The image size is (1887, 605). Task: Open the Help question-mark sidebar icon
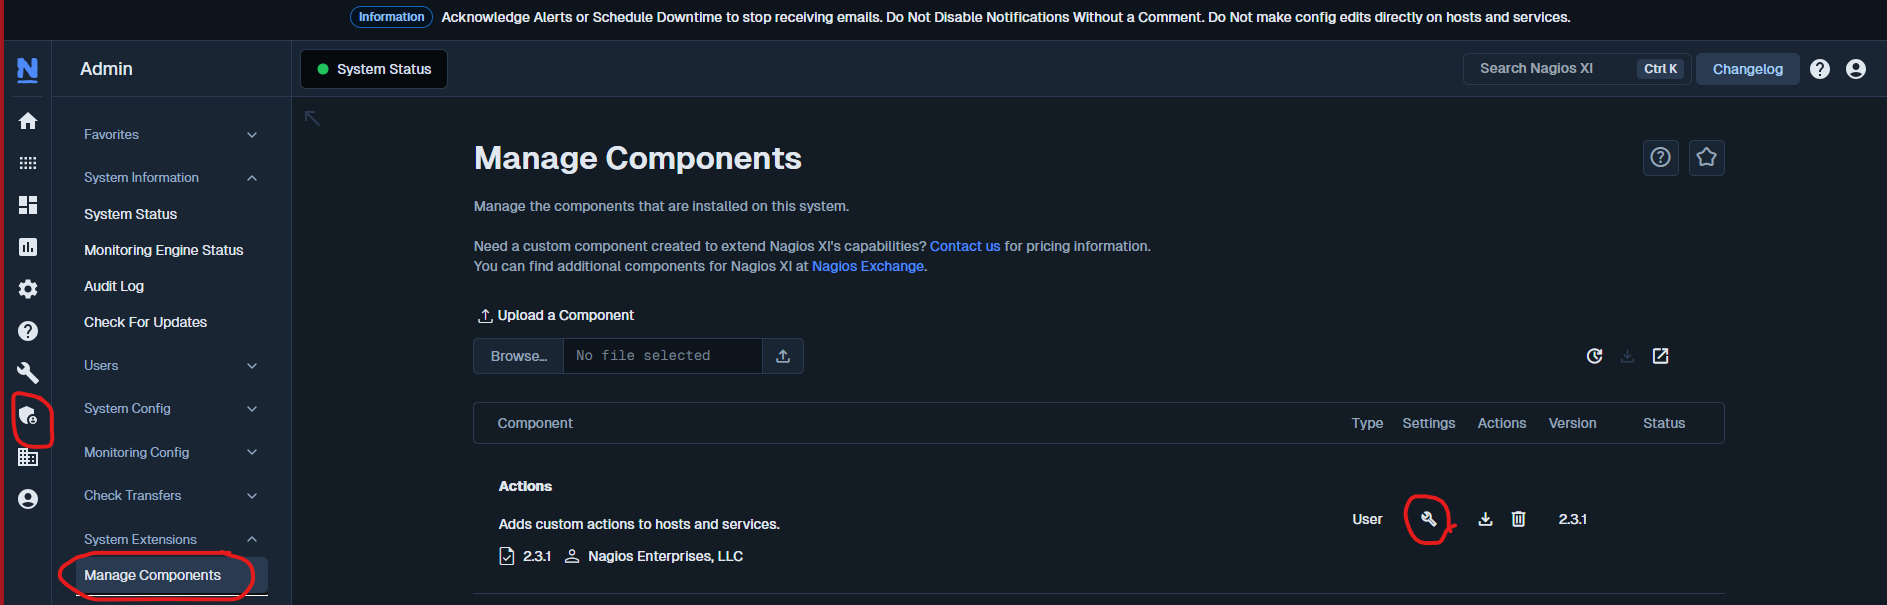click(28, 331)
